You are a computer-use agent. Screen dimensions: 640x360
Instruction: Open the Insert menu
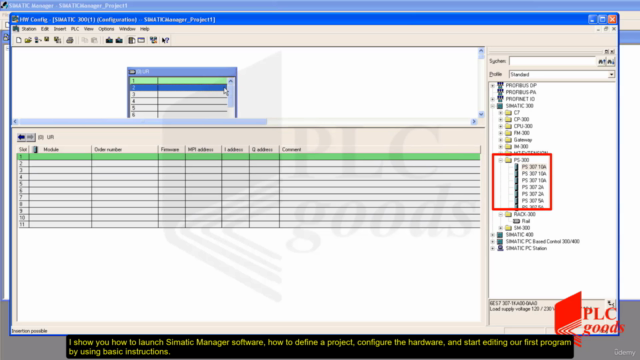click(x=60, y=29)
